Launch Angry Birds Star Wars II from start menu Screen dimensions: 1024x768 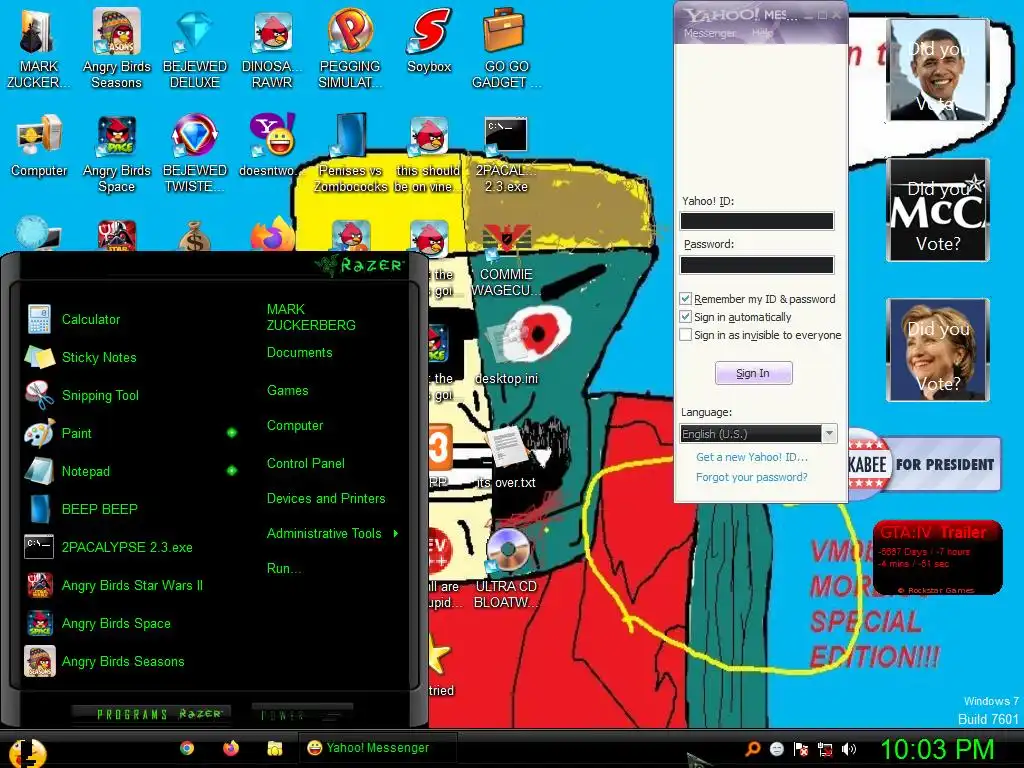114,585
